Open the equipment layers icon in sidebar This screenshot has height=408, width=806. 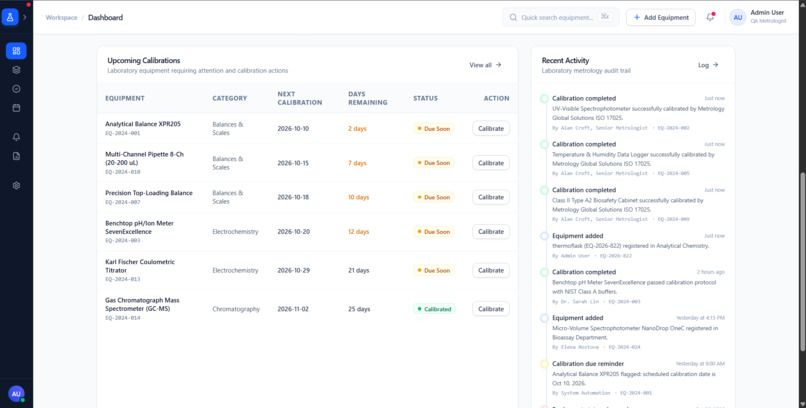coord(16,70)
